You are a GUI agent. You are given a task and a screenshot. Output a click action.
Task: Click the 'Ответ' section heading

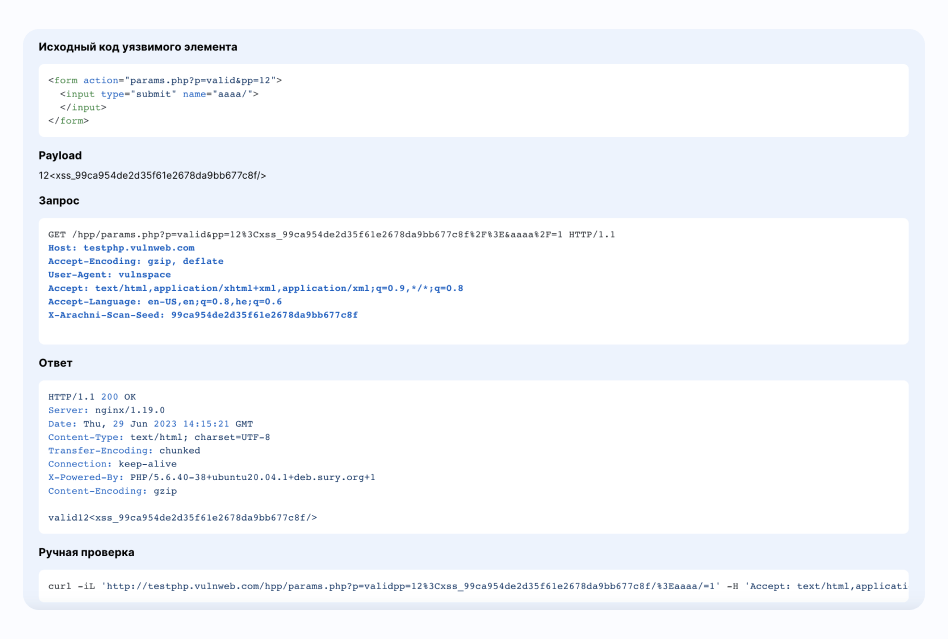point(56,363)
